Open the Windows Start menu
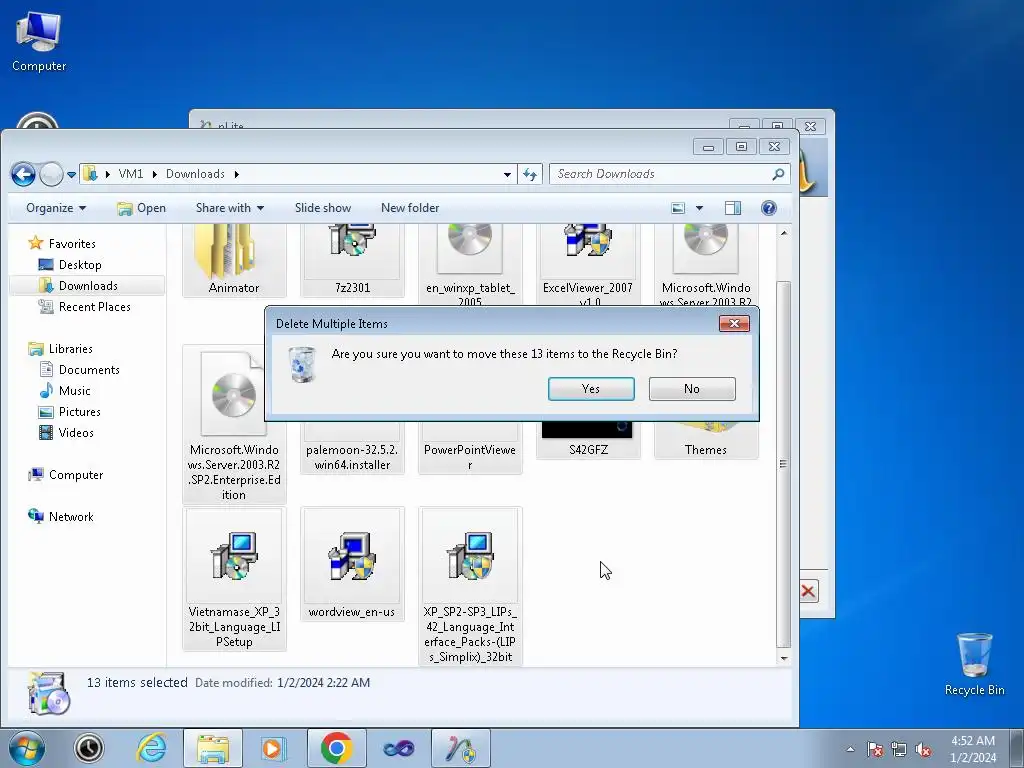The height and width of the screenshot is (768, 1024). pos(26,748)
